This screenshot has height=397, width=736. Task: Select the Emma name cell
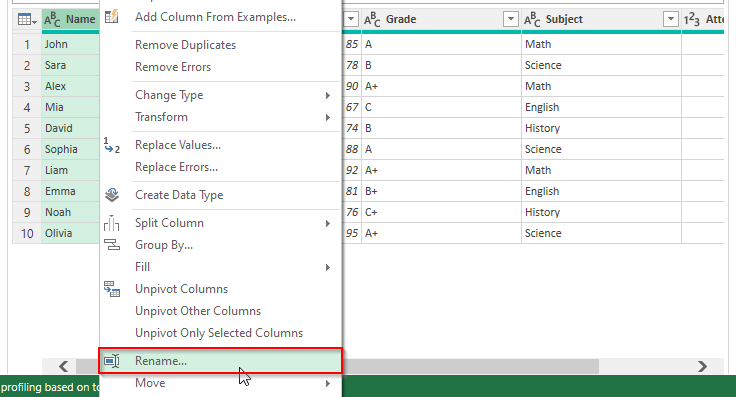(70, 191)
